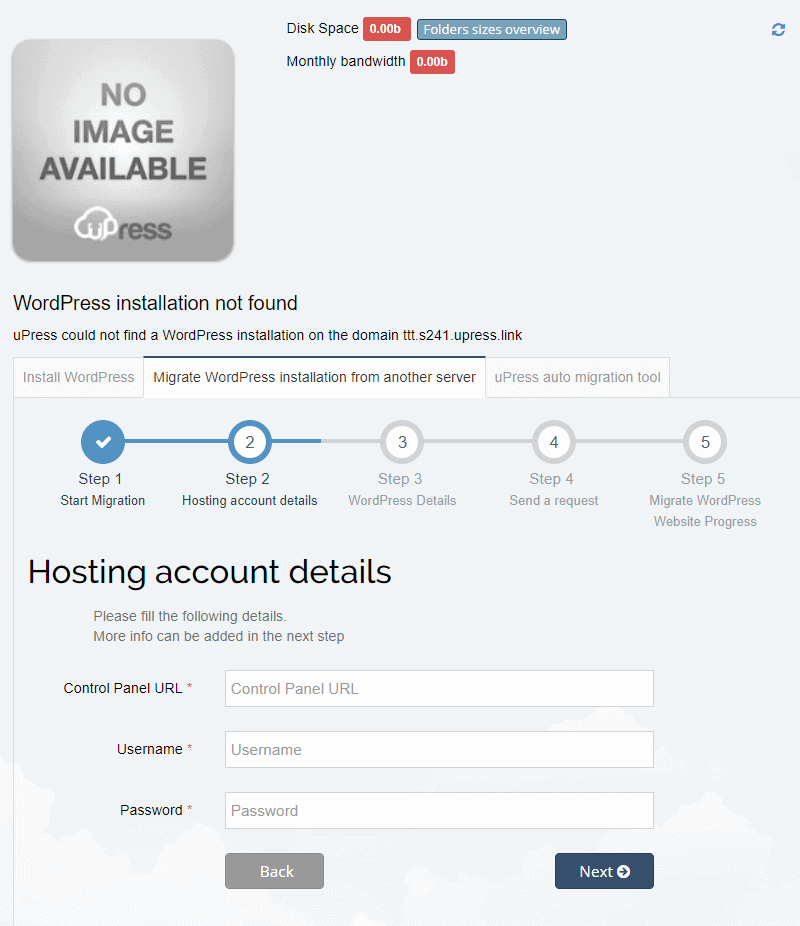The width and height of the screenshot is (800, 926).
Task: Click the 'More info can be added in the next step' text
Action: tap(218, 636)
